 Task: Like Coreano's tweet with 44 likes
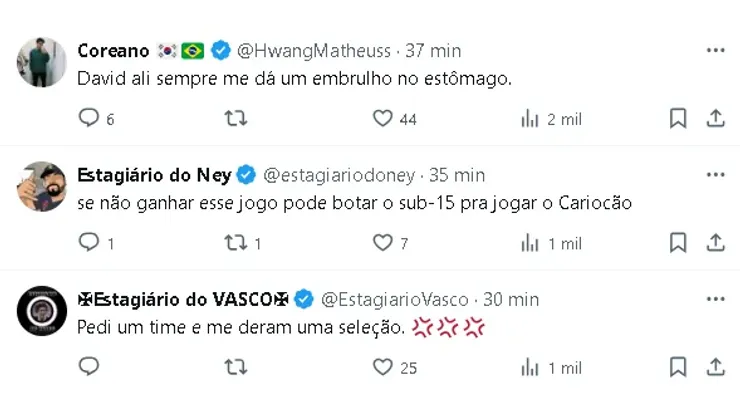tap(382, 118)
